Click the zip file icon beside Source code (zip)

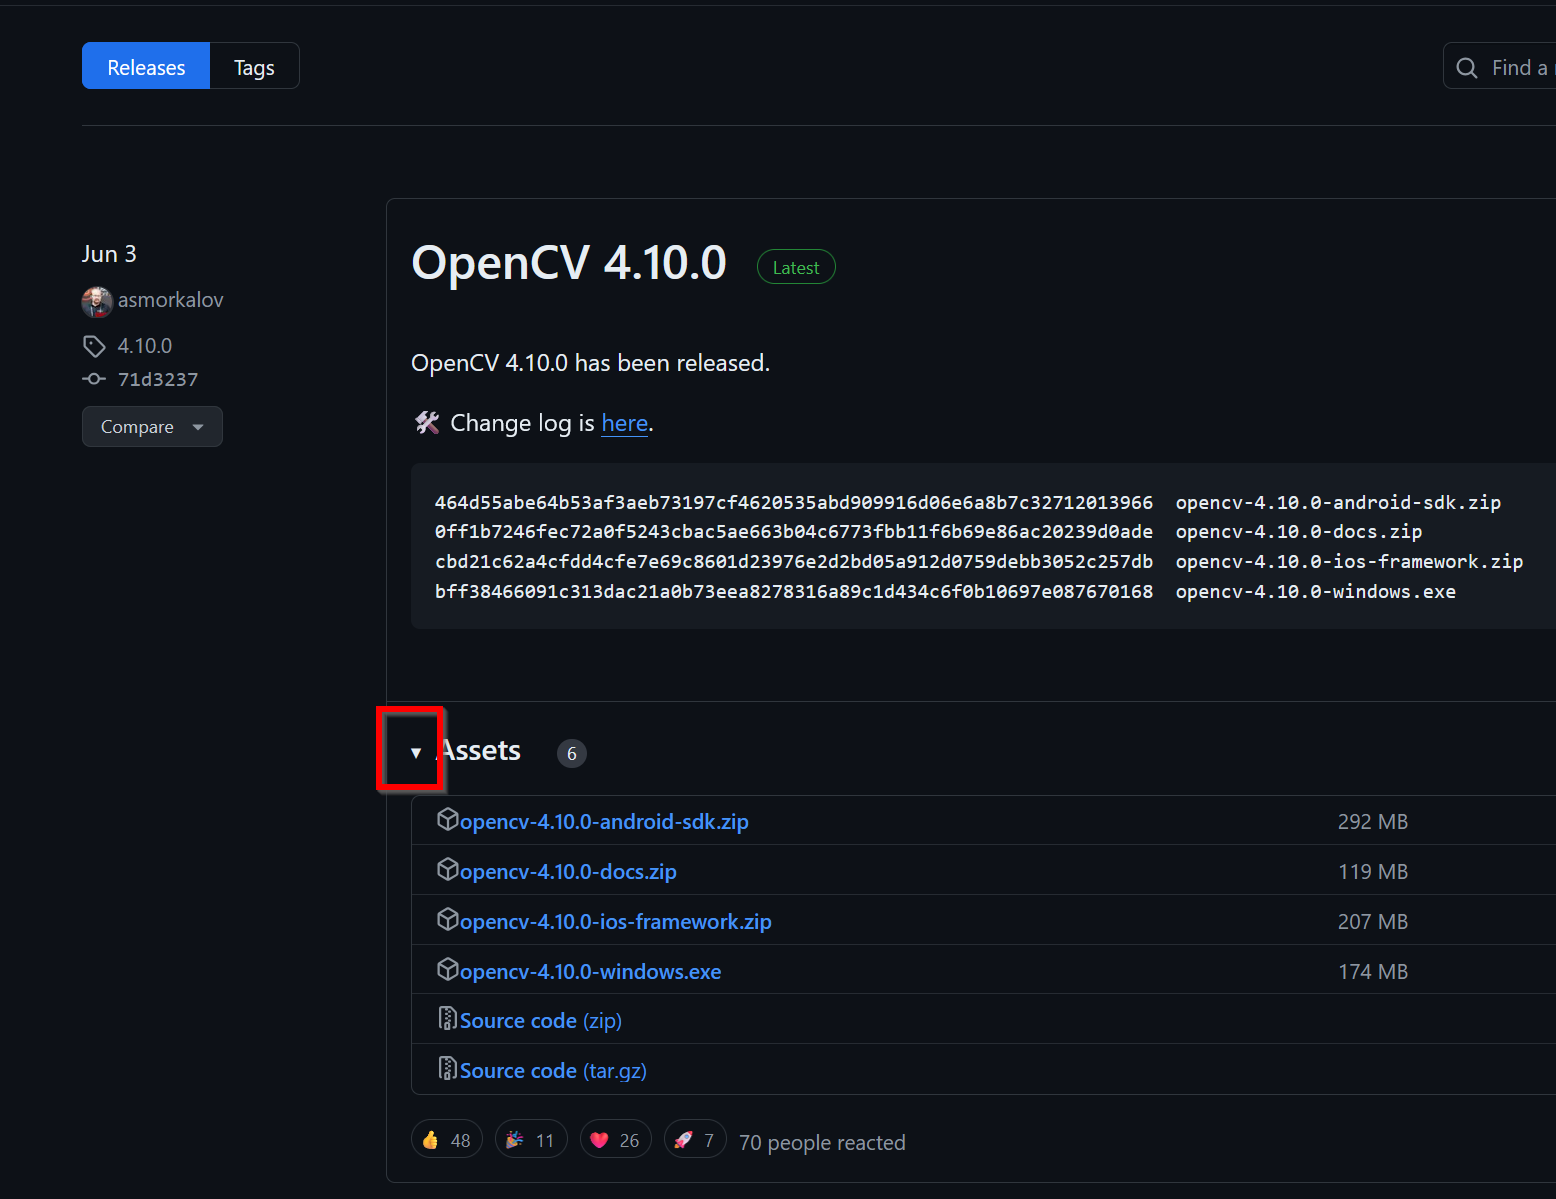click(x=448, y=1018)
